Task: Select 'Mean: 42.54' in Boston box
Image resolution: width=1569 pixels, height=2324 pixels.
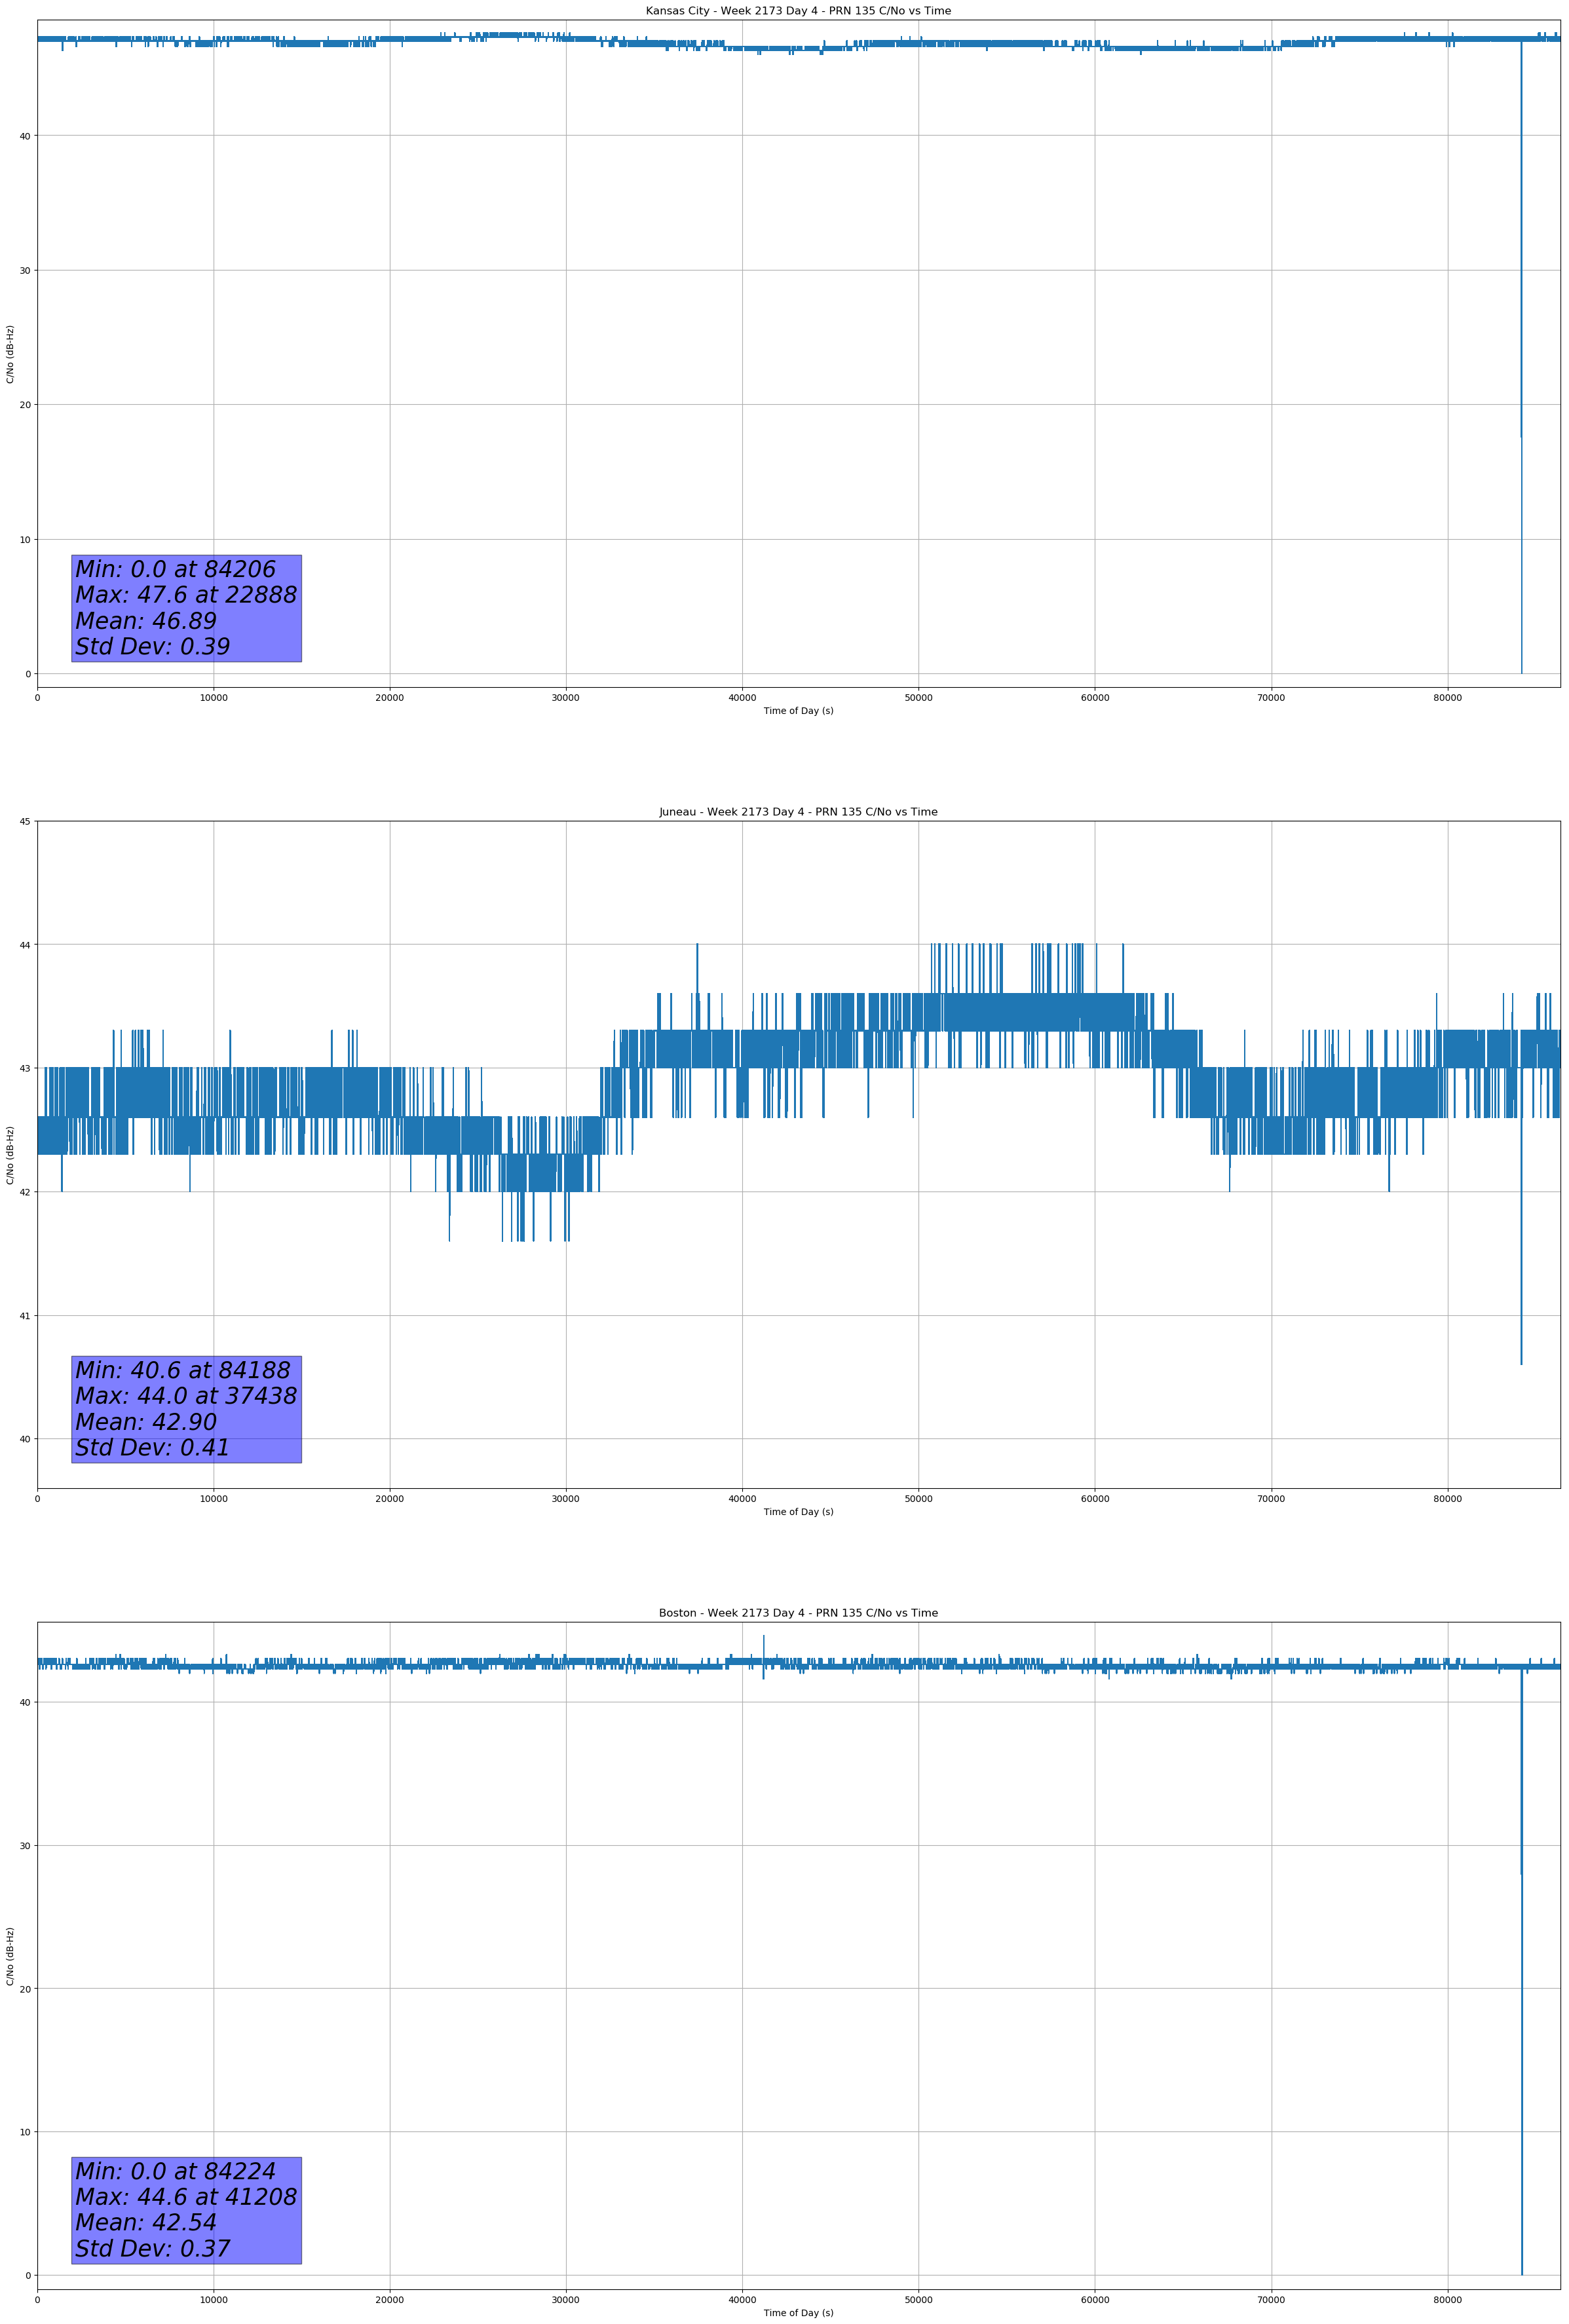Action: tap(146, 2222)
